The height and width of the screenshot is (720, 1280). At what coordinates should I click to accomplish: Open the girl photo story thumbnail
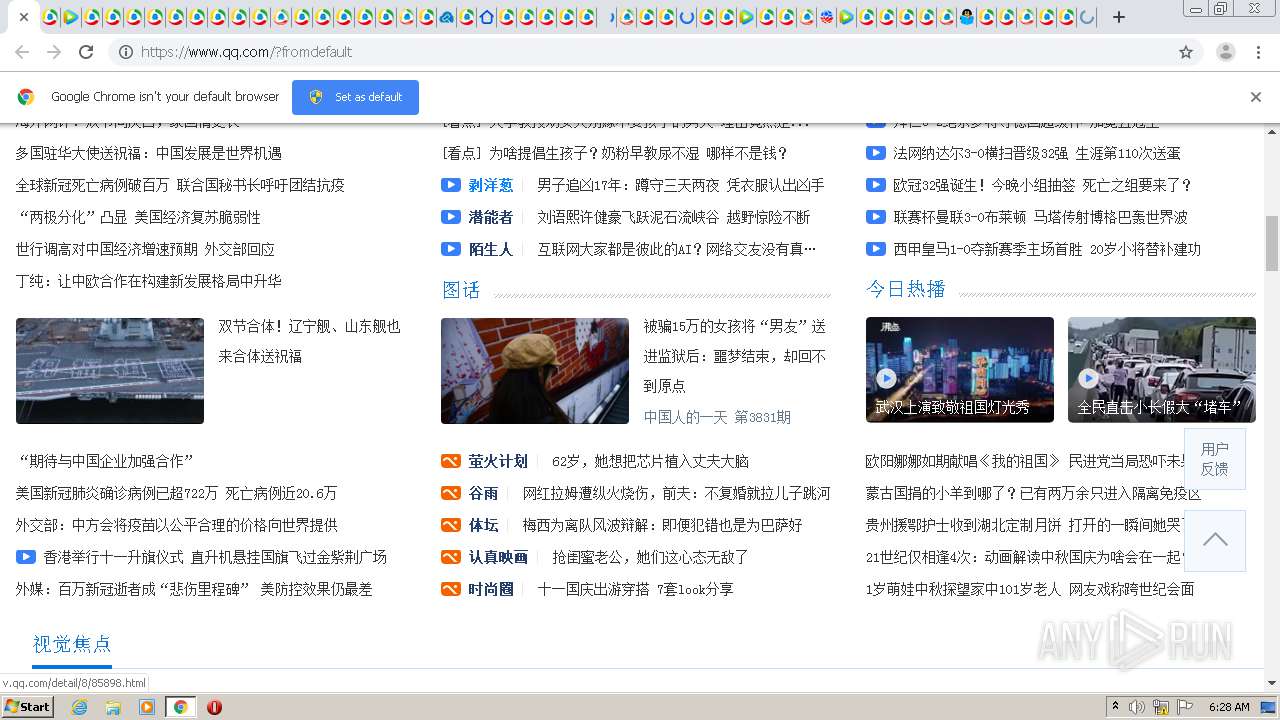click(x=535, y=371)
